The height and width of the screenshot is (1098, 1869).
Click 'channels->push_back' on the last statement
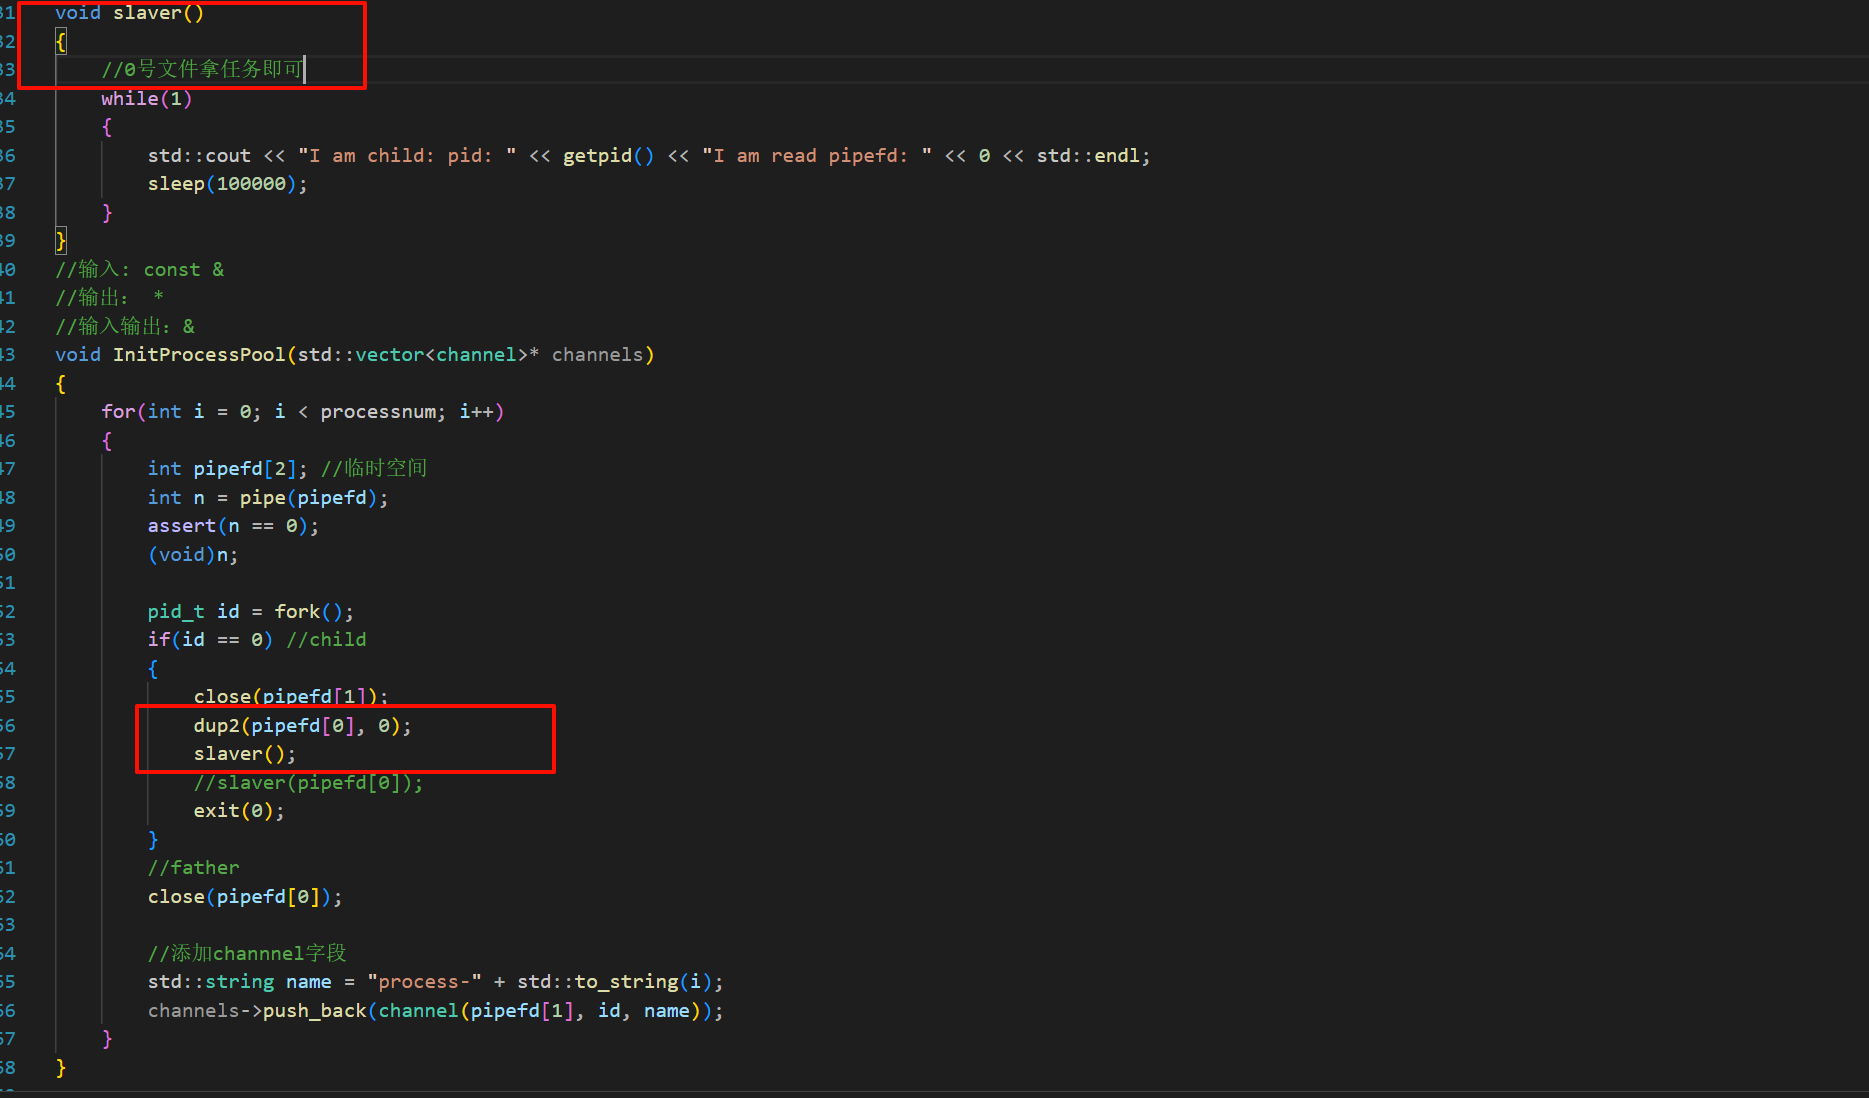[257, 1010]
